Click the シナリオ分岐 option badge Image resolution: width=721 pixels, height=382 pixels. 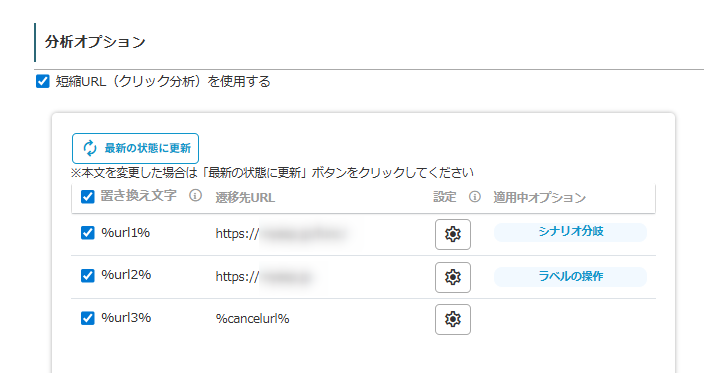coord(570,232)
